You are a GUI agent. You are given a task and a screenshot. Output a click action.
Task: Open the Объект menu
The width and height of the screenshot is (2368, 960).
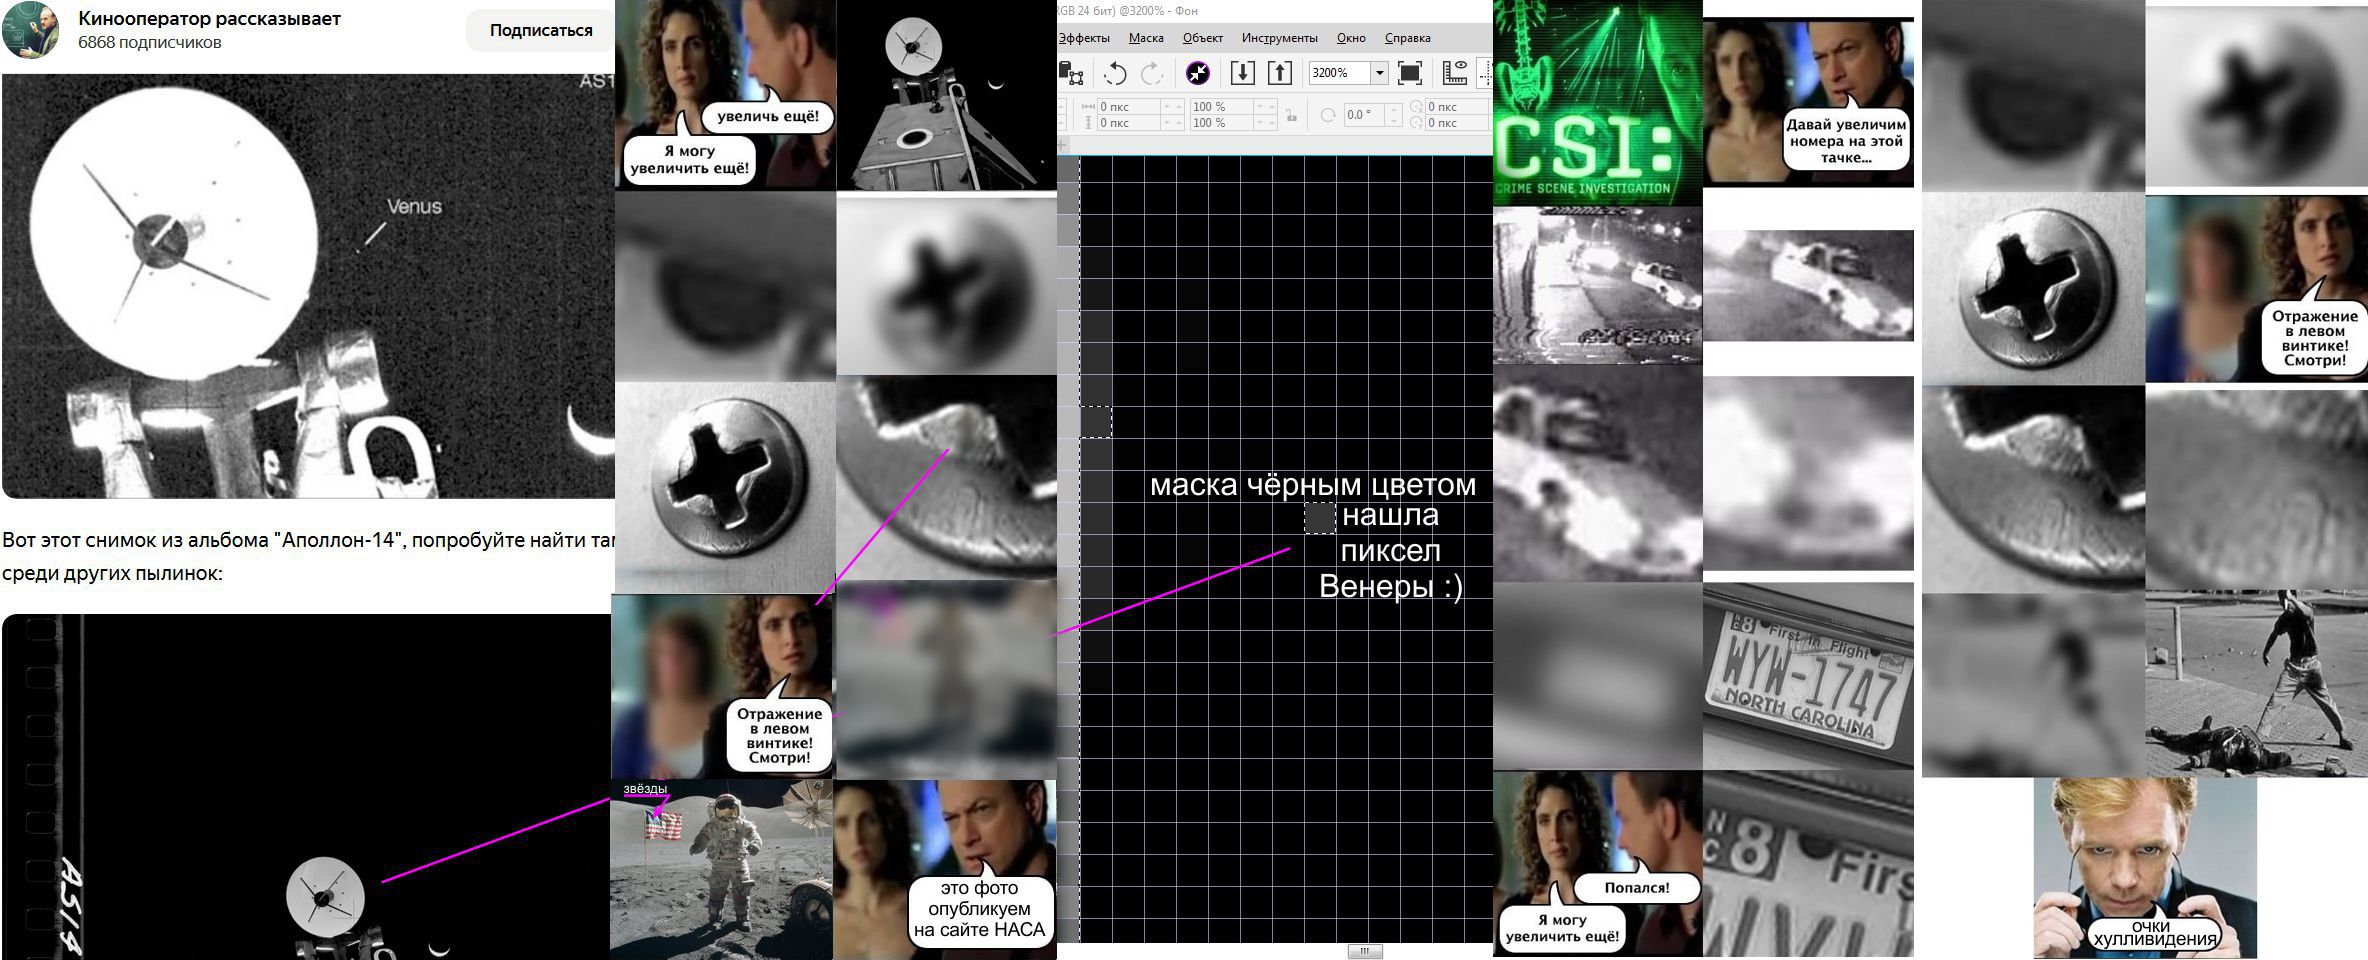1202,38
